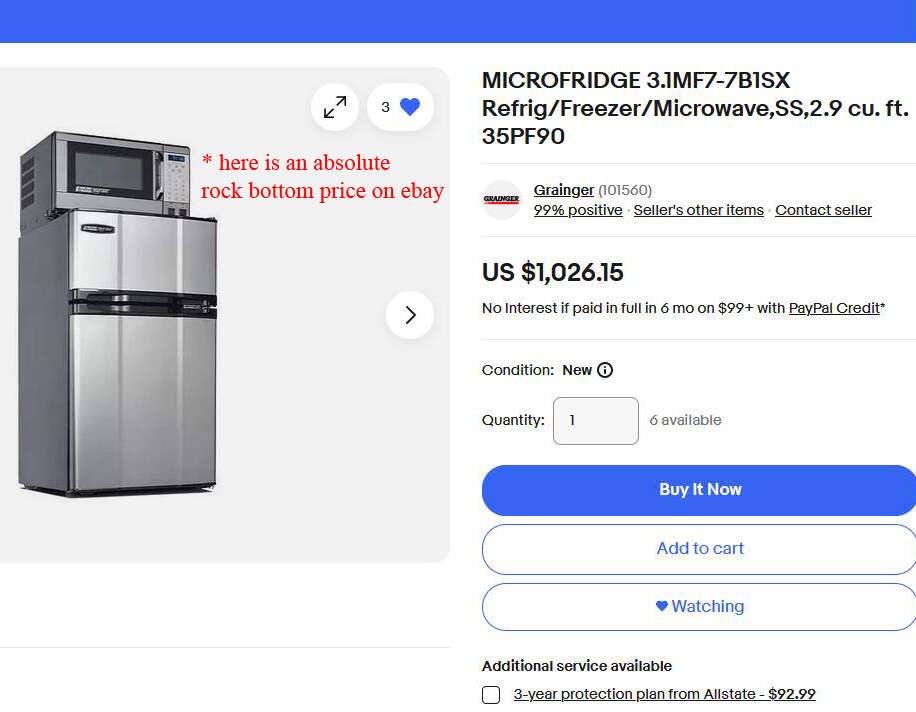Viewport: 916px width, 712px height.
Task: Open Seller's other items link
Action: (x=698, y=210)
